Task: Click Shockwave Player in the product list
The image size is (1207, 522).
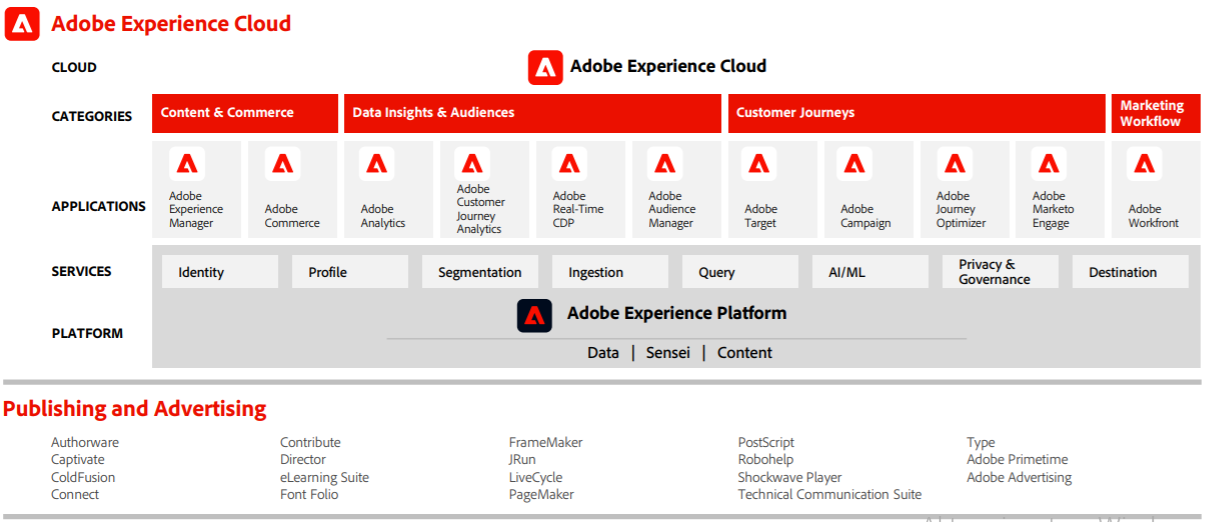Action: coord(790,477)
